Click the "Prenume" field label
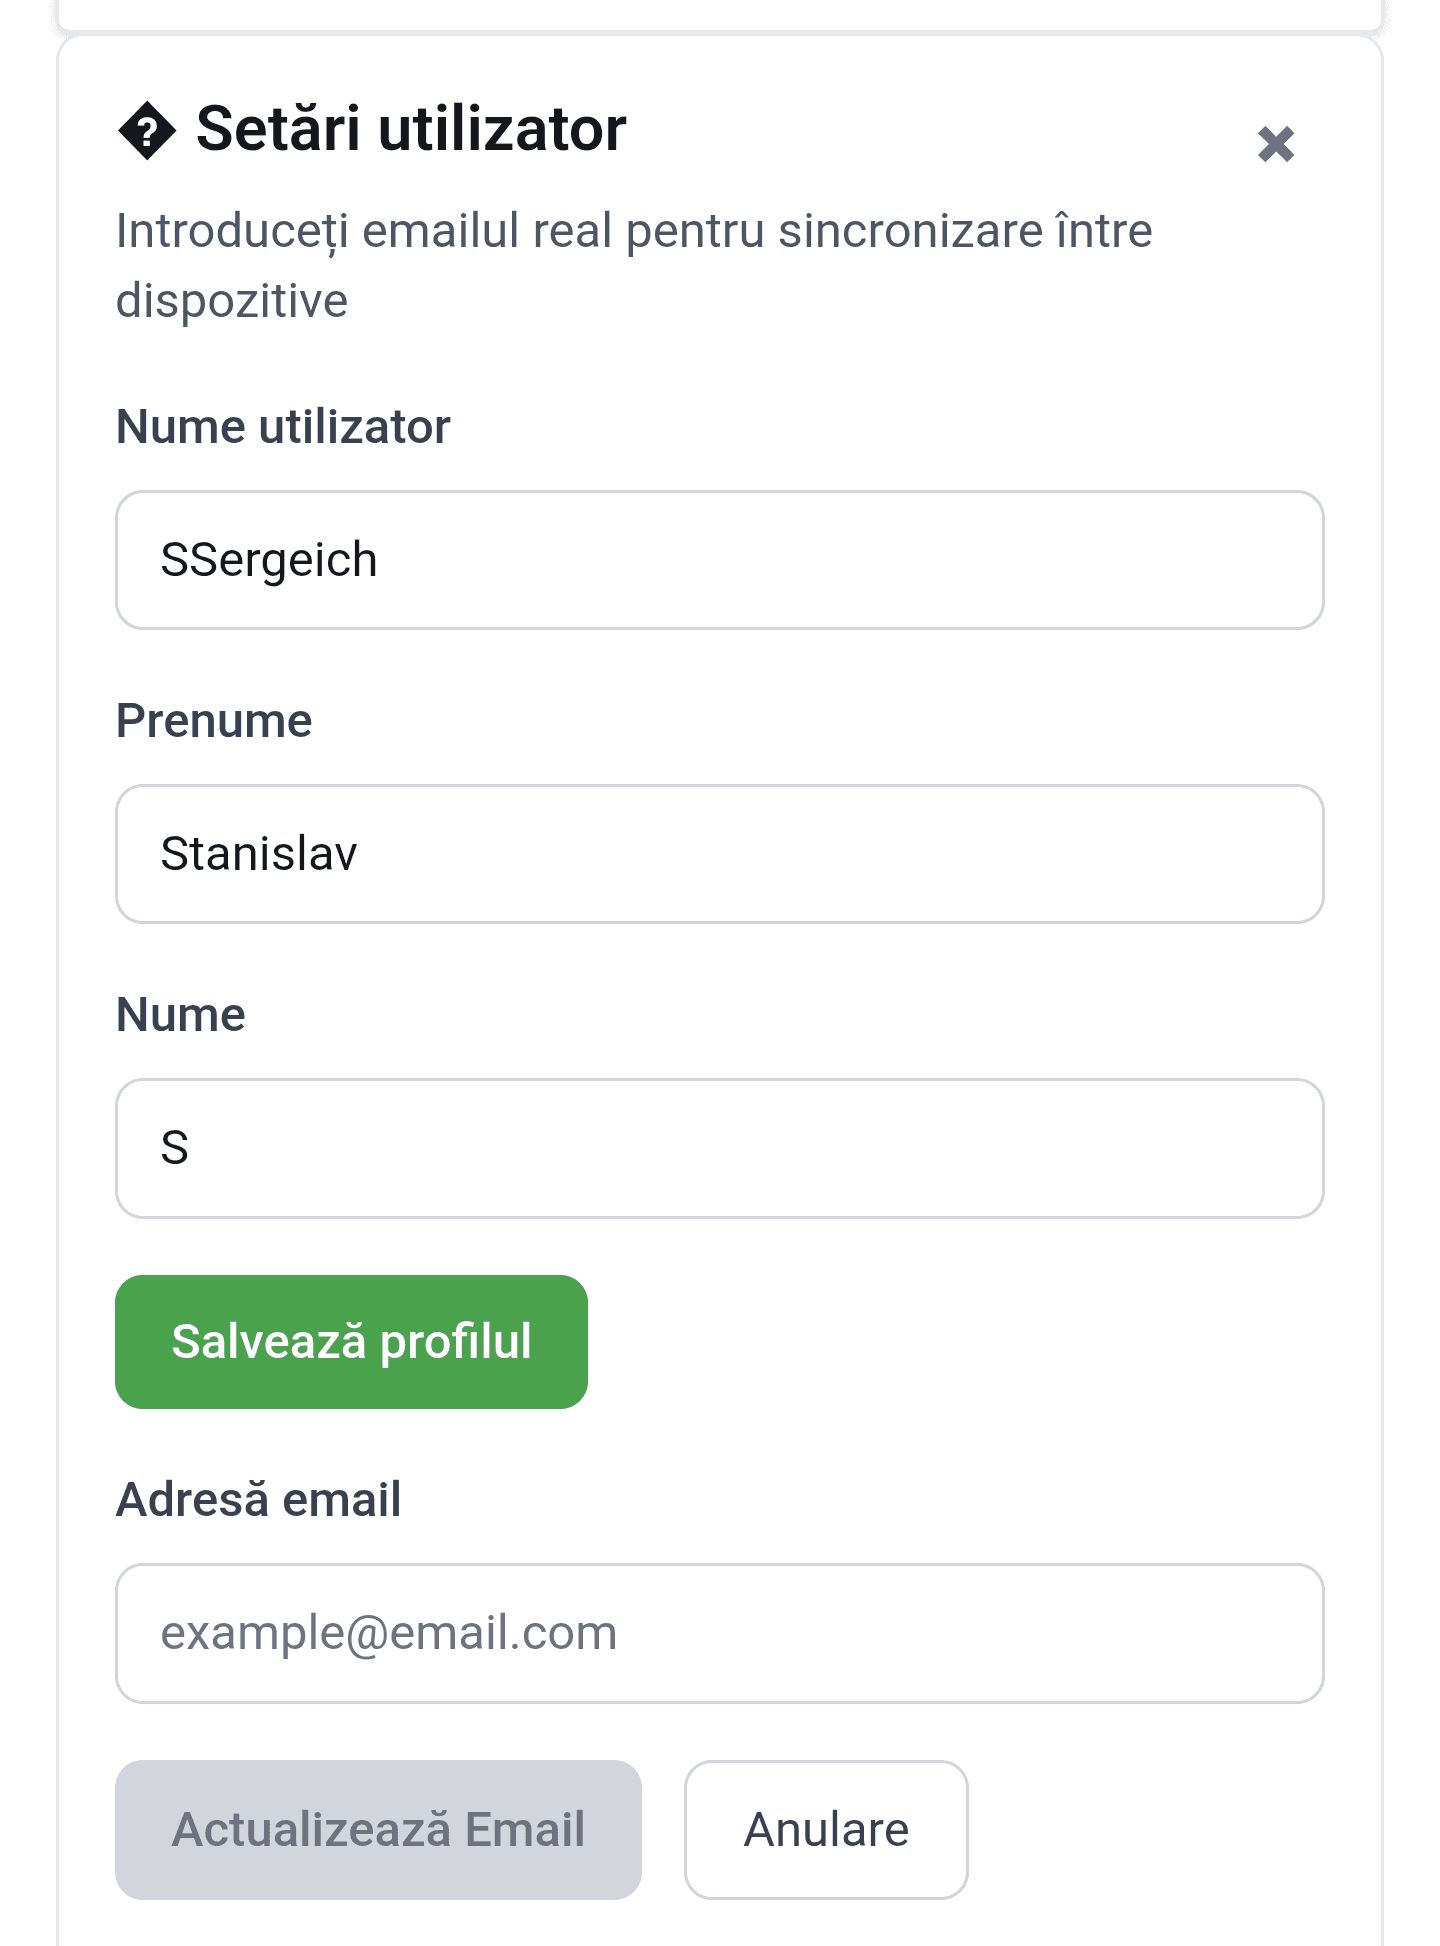 [x=214, y=721]
